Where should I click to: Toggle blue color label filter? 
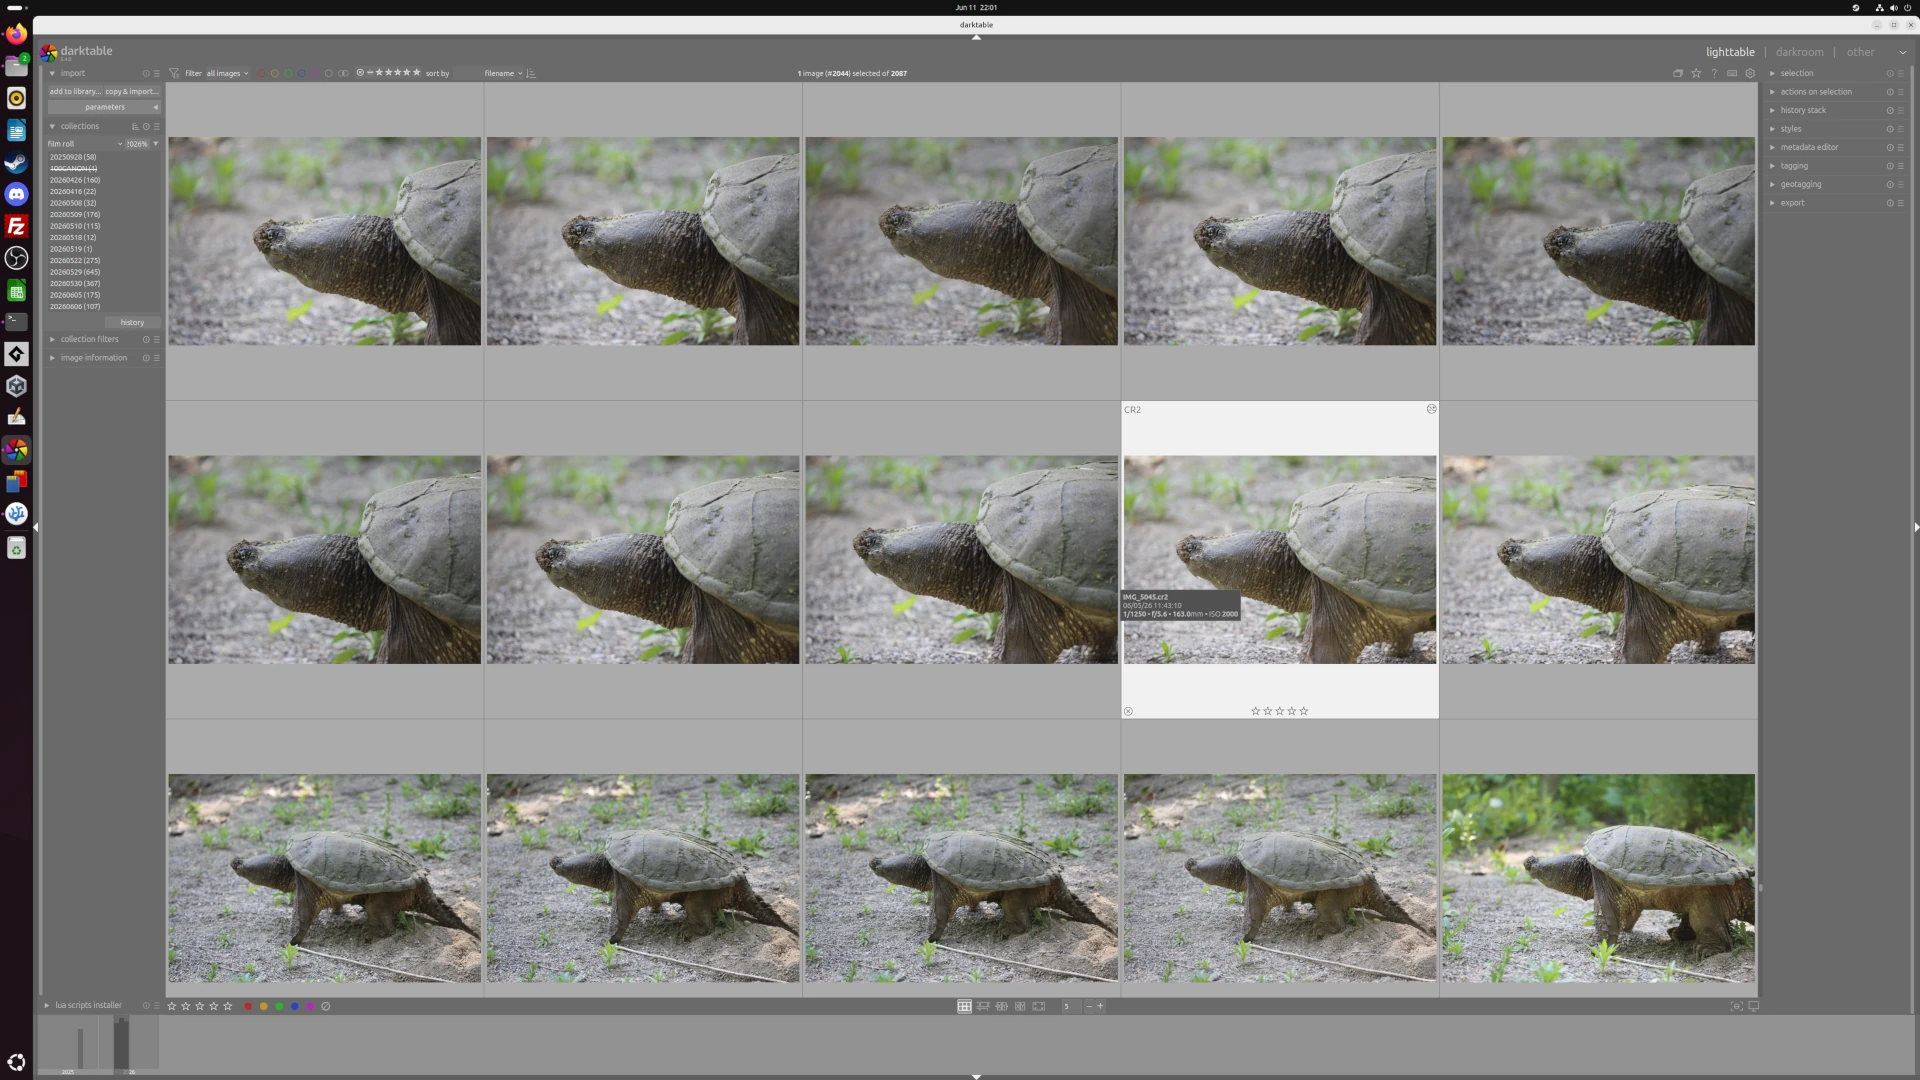[302, 73]
